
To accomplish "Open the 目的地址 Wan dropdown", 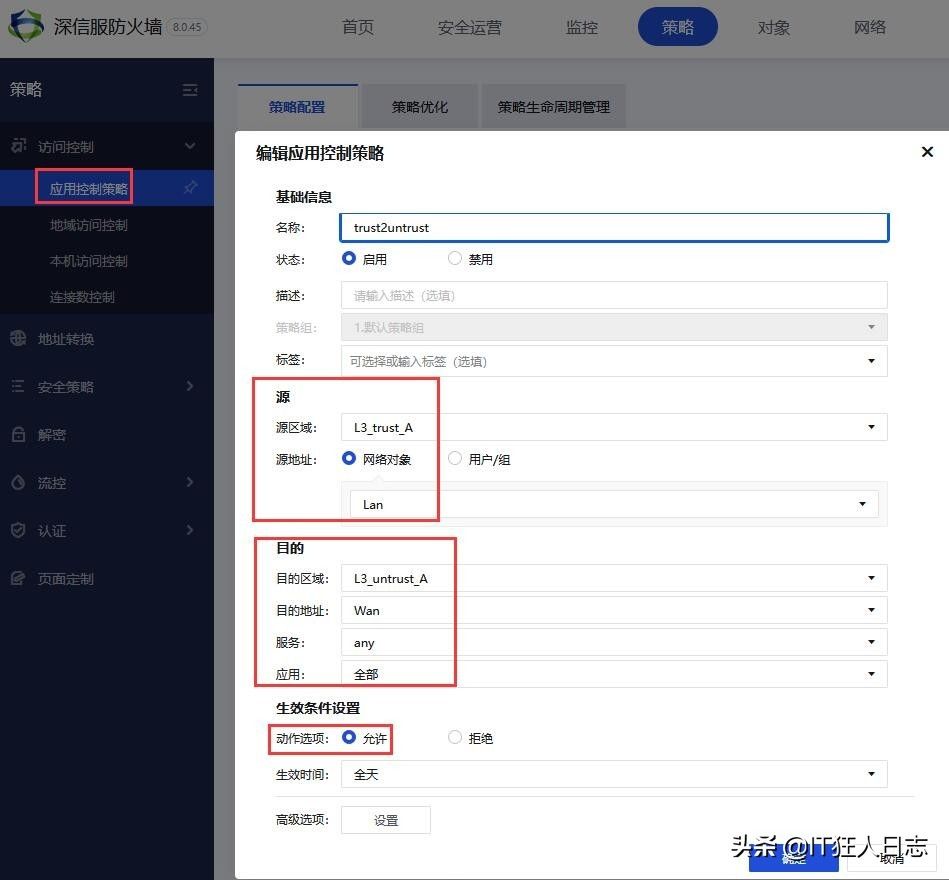I will click(x=614, y=610).
